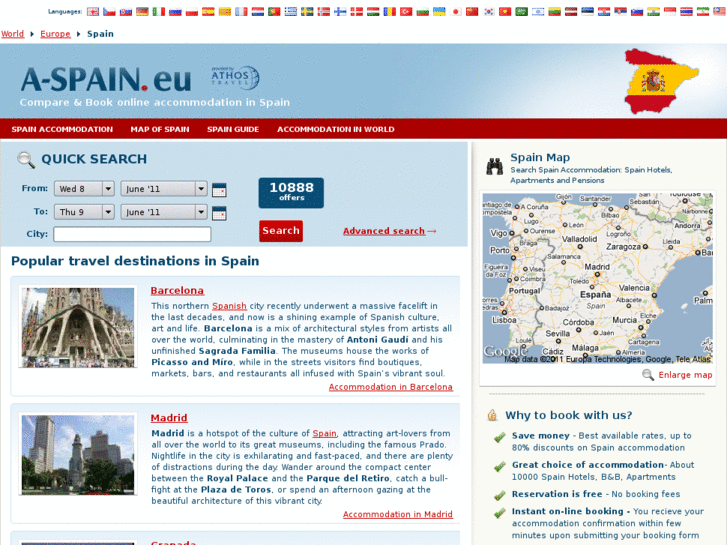This screenshot has height=545, width=727.
Task: Open Accommodation in World menu item
Action: pos(336,129)
